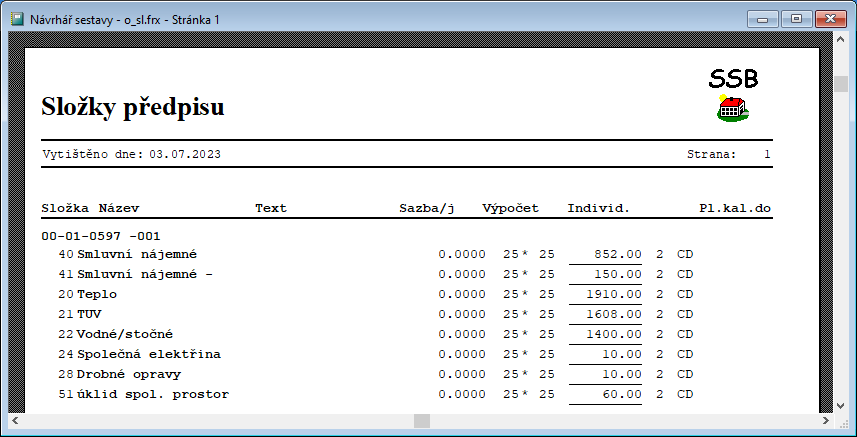The image size is (857, 437).
Task: Maximize the report preview window
Action: pos(796,18)
